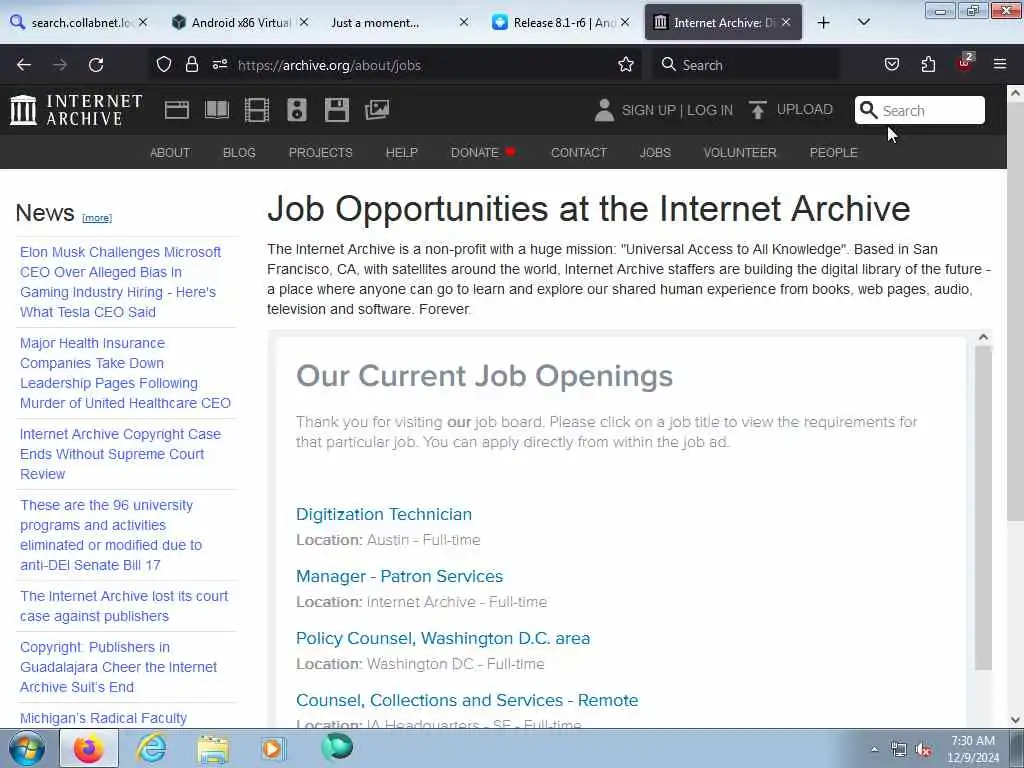This screenshot has height=768, width=1024.
Task: Open the ABOUT menu item
Action: tap(170, 152)
